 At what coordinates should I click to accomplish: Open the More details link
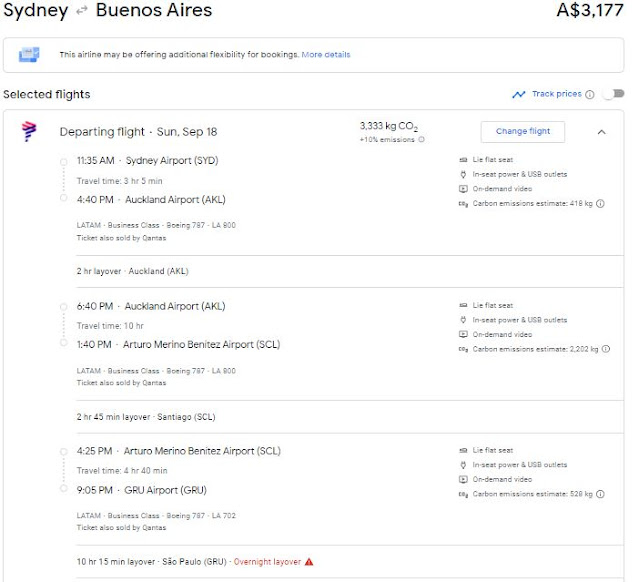pyautogui.click(x=326, y=54)
